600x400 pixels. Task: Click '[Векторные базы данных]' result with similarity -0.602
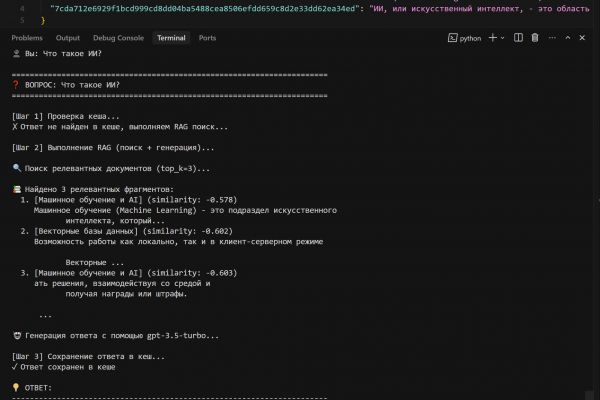tap(126, 231)
